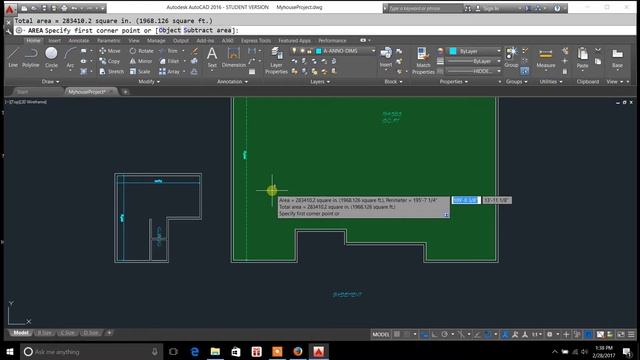Choose Subtract area option in command line
Image resolution: width=640 pixels, height=360 pixels.
pos(207,30)
